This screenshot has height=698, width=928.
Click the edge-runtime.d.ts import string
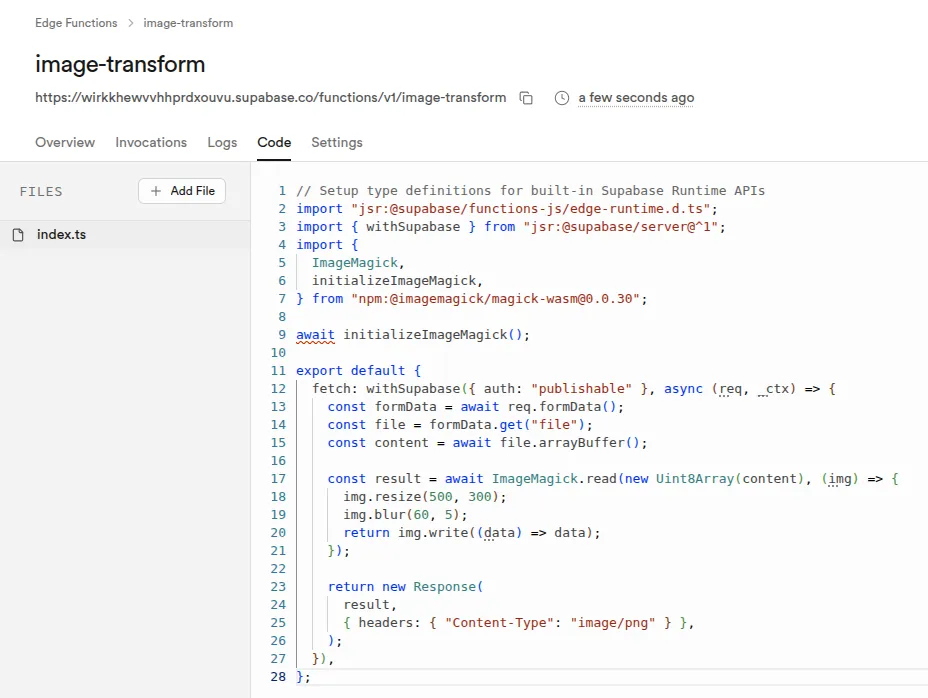click(530, 208)
